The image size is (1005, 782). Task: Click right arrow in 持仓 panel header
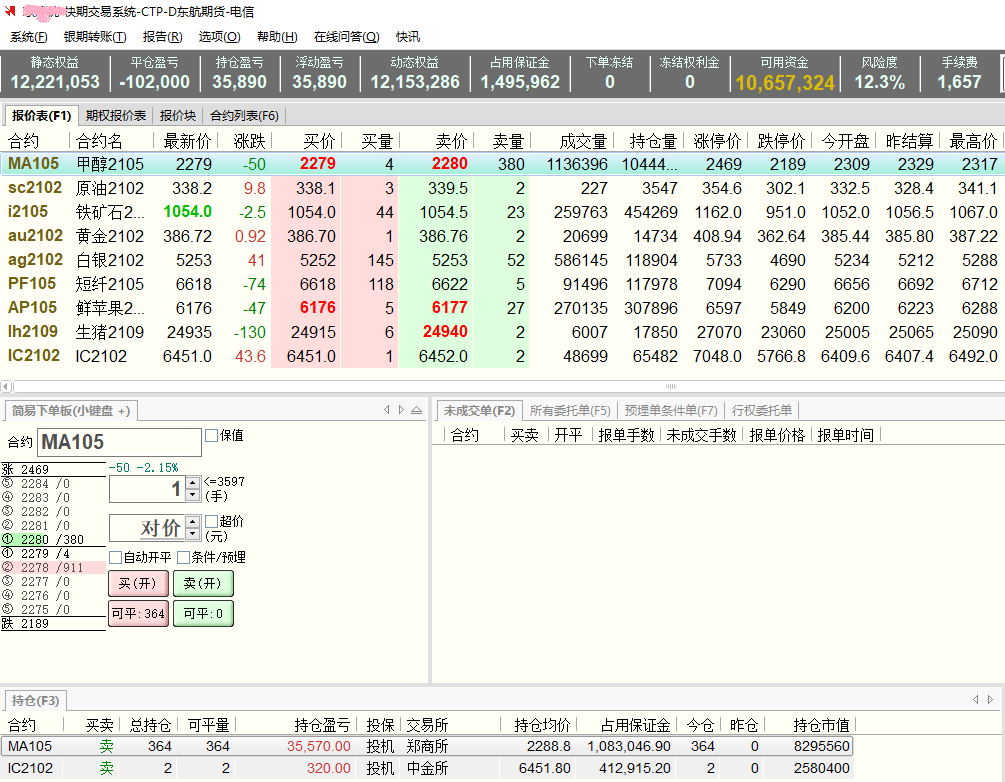[990, 700]
